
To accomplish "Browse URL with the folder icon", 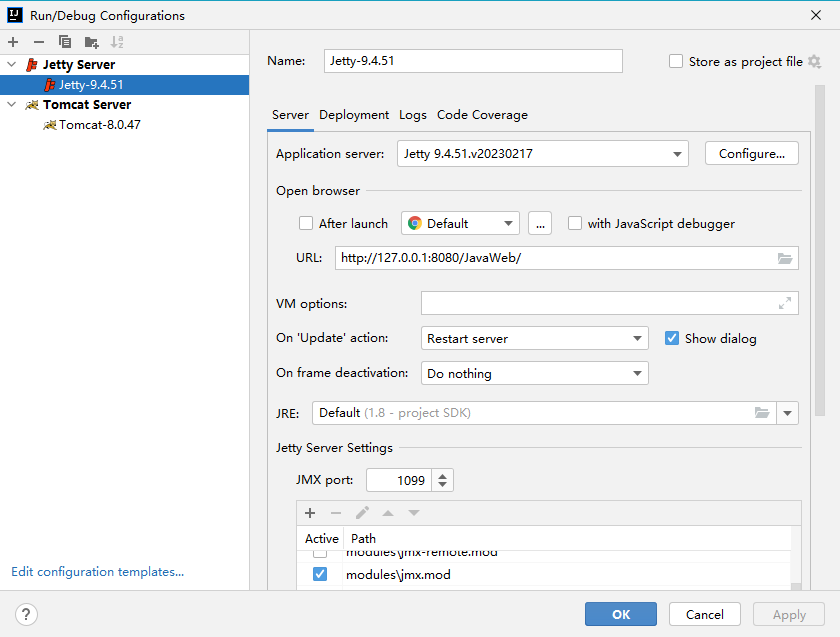I will coord(785,258).
